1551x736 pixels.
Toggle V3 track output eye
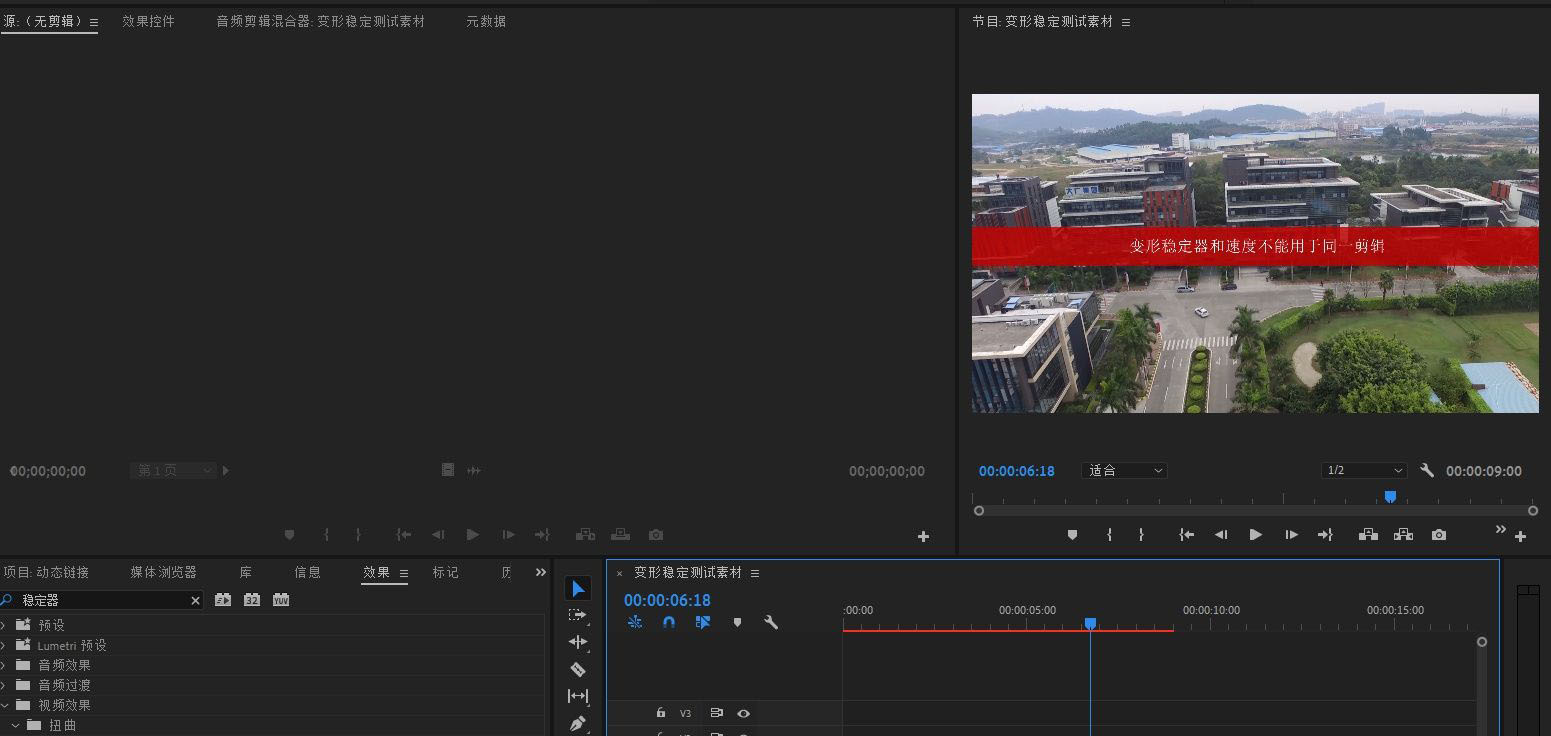(743, 713)
